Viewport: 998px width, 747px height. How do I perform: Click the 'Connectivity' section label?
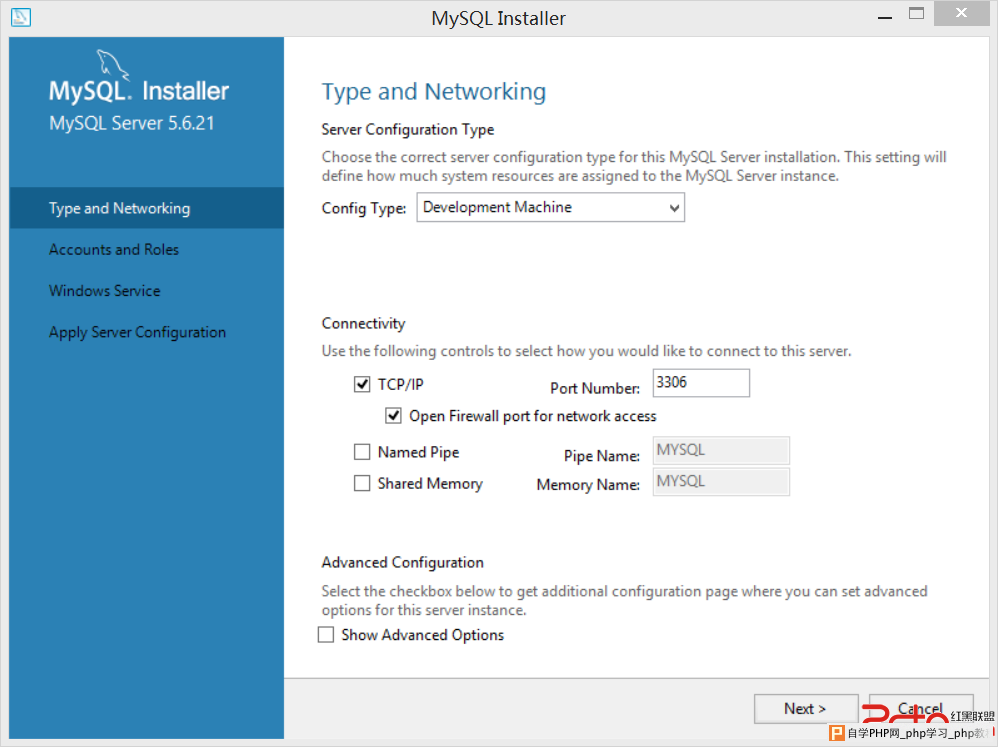coord(363,323)
